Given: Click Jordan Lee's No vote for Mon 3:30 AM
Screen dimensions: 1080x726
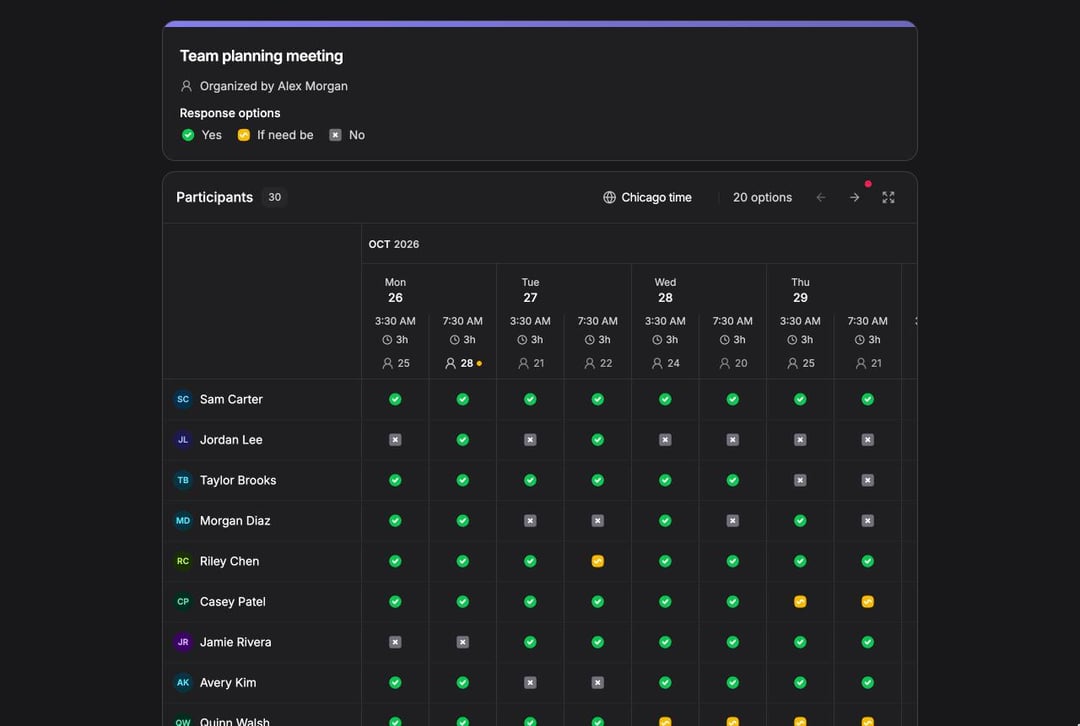Looking at the screenshot, I should (x=395, y=440).
